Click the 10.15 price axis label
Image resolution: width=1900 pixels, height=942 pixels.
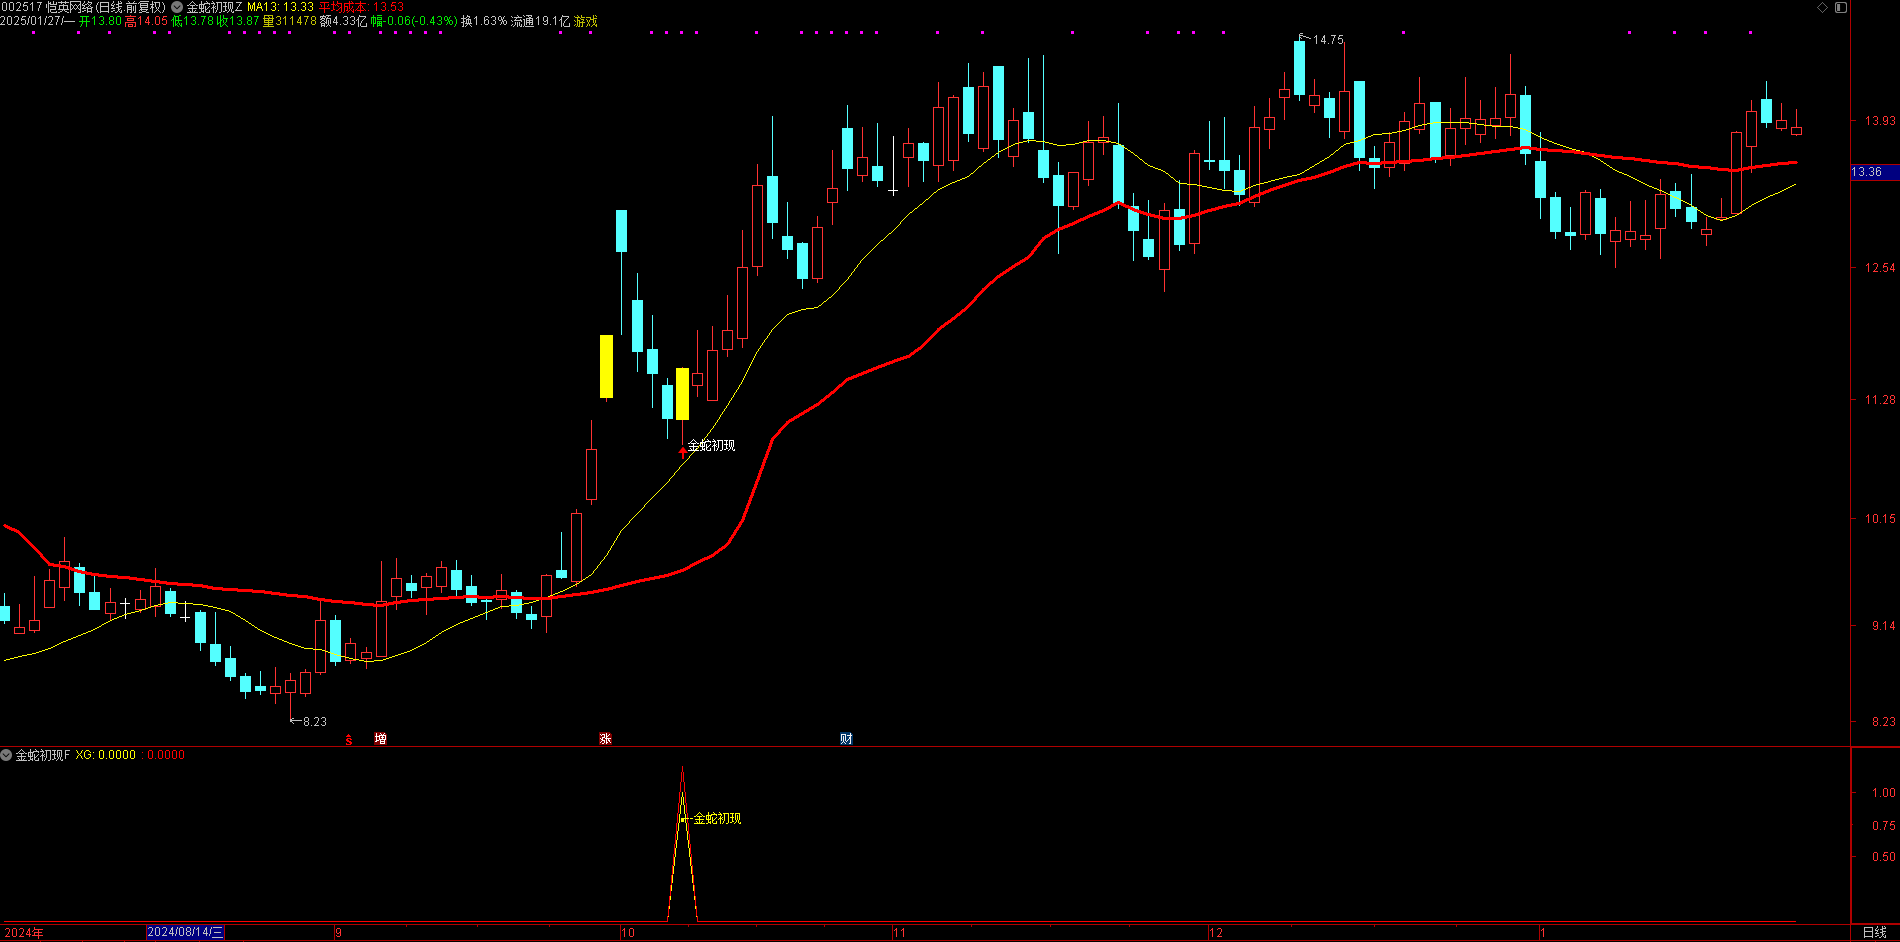pos(1880,519)
